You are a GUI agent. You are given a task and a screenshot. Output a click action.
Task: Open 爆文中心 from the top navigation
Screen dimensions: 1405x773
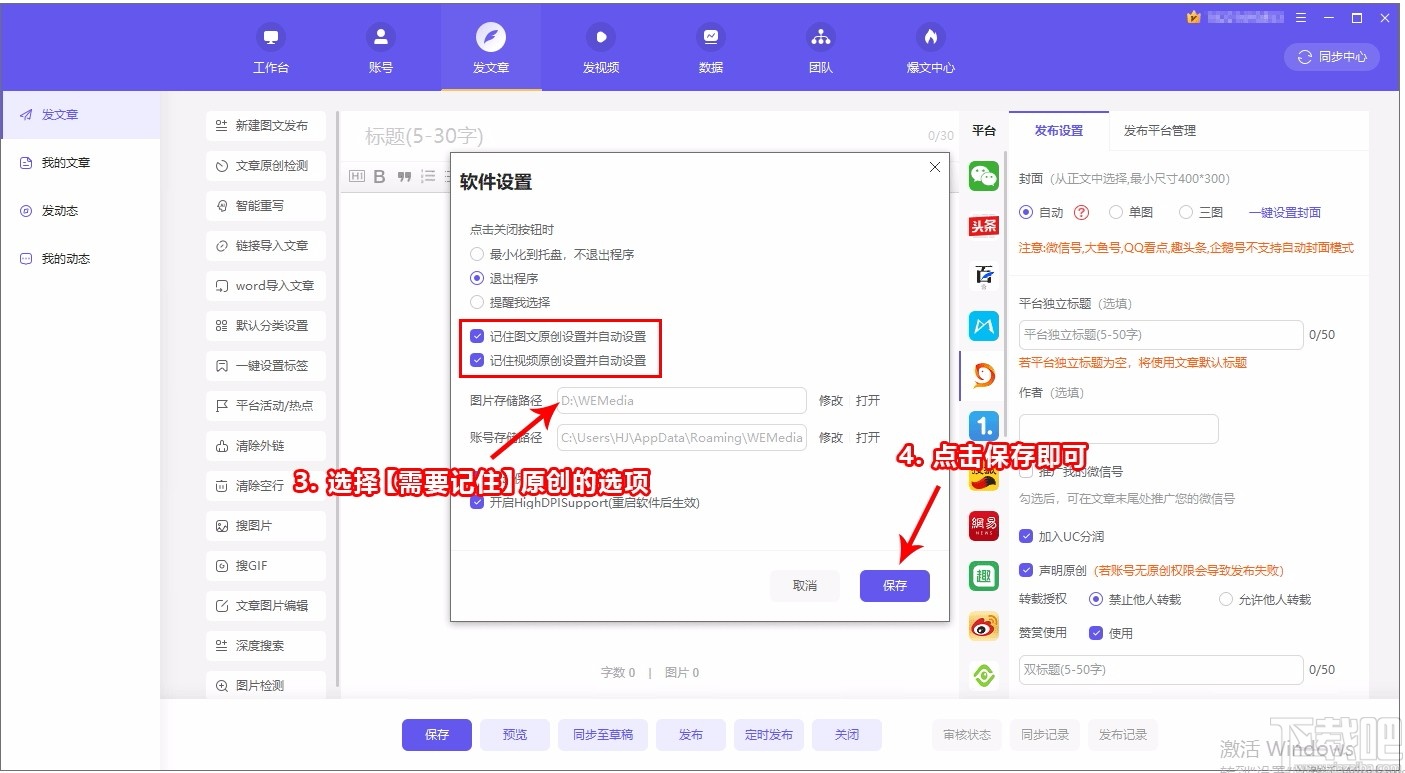point(930,47)
